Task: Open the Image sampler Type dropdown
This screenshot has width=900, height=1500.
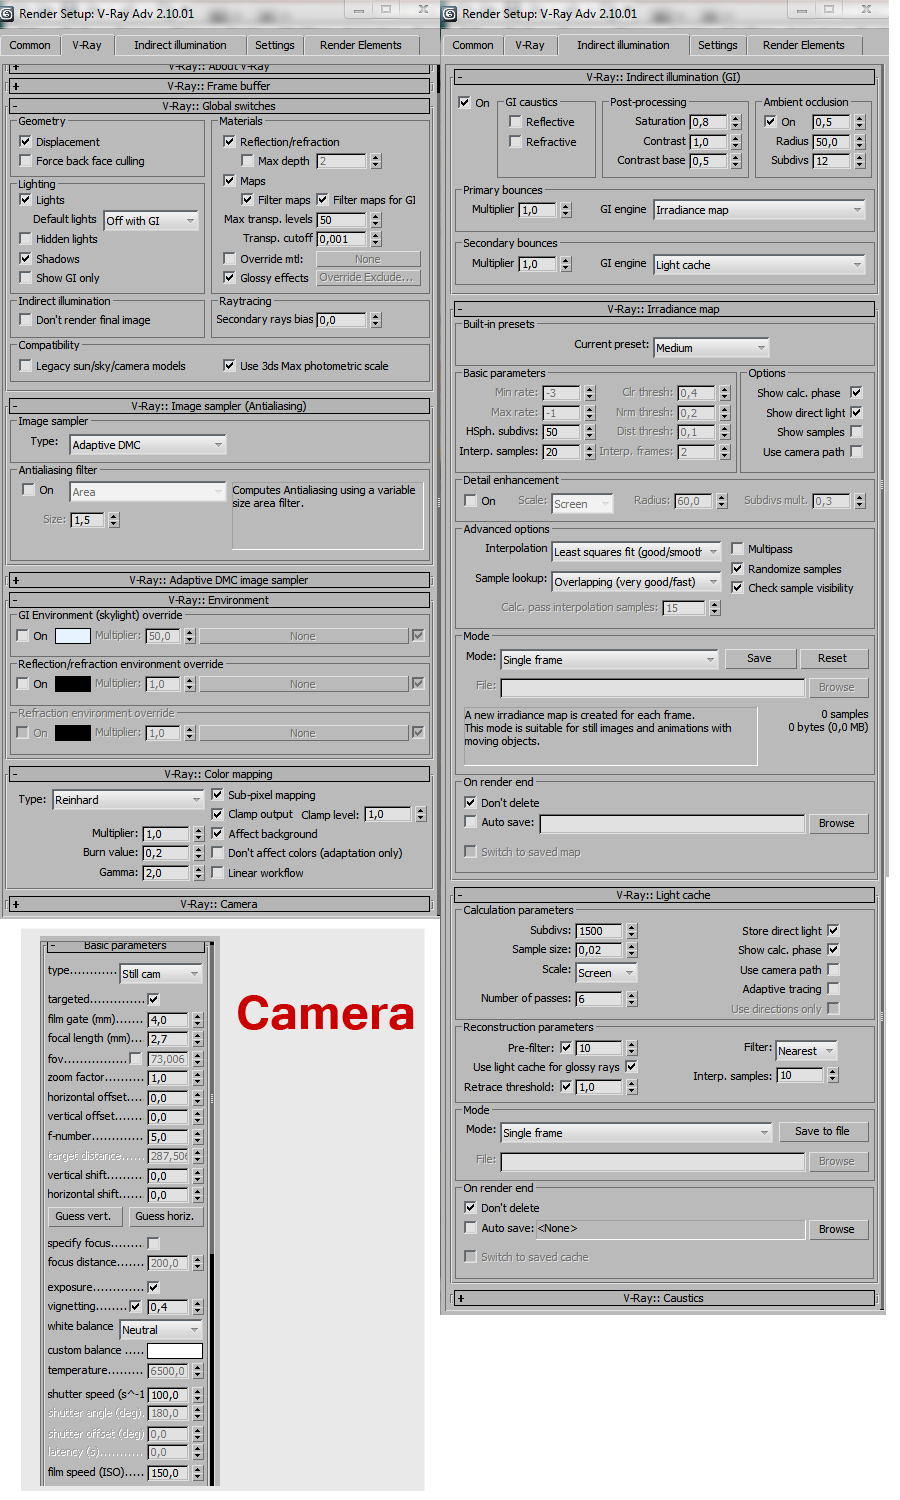Action: point(148,445)
